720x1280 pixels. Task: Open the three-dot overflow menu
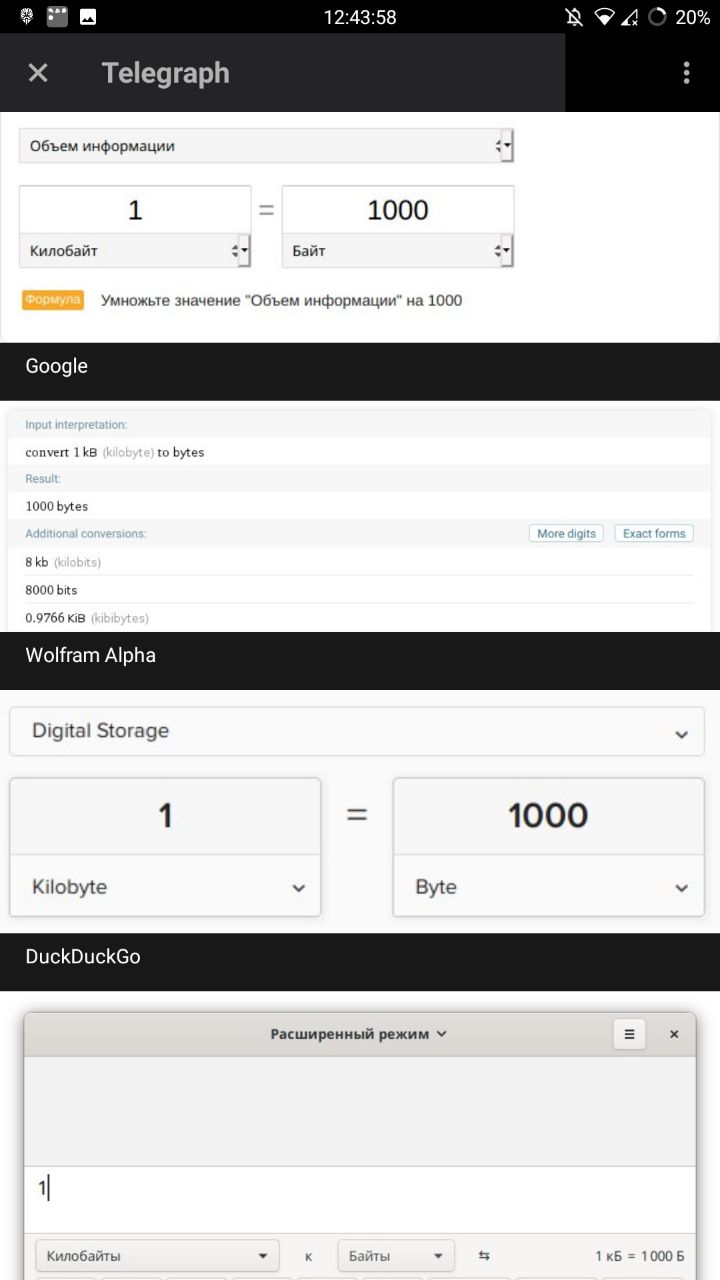(x=686, y=72)
